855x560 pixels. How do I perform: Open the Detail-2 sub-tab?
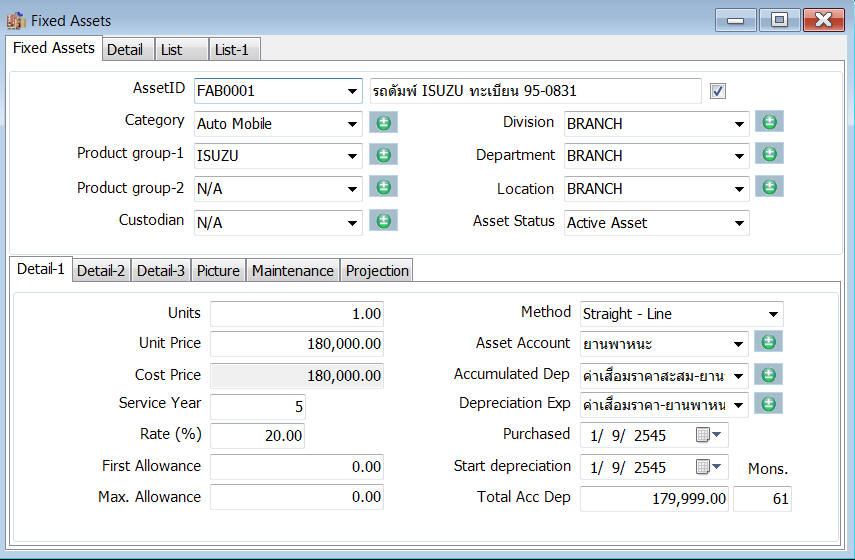point(101,270)
